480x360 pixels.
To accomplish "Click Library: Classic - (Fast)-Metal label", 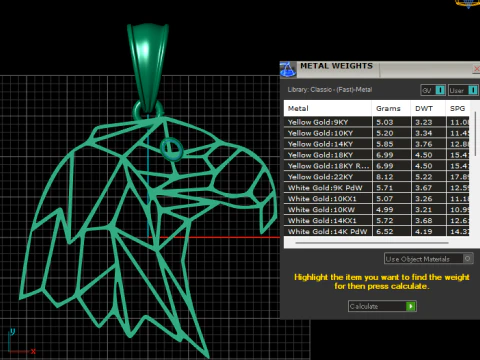I will [330, 90].
